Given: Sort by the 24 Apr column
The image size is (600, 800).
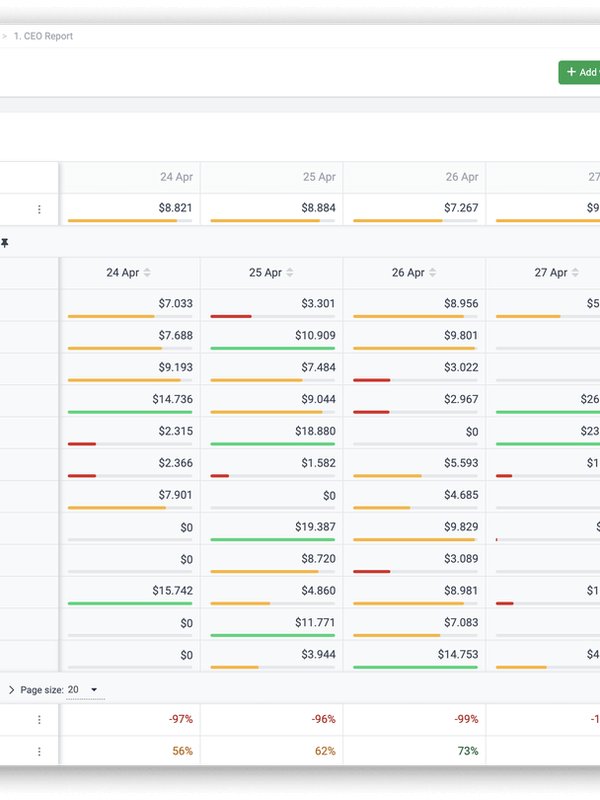Looking at the screenshot, I should click(x=147, y=273).
